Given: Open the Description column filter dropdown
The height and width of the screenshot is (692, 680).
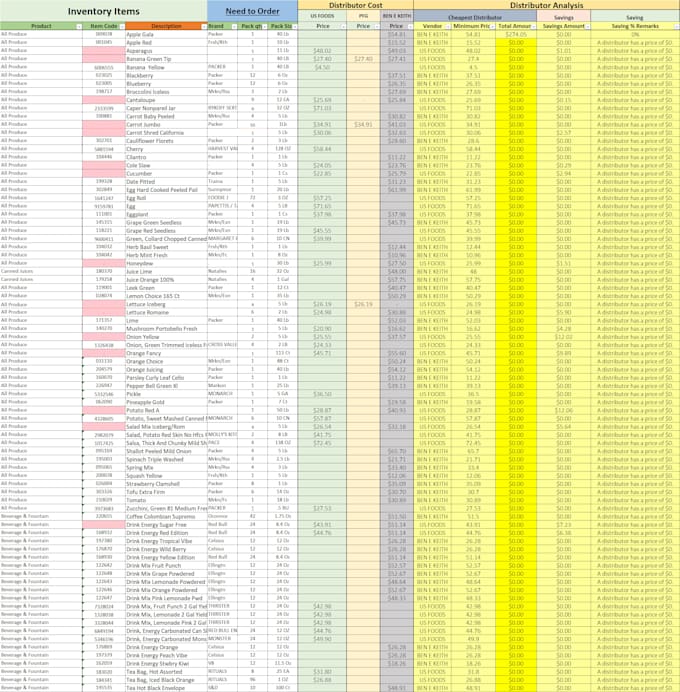Looking at the screenshot, I should point(204,26).
